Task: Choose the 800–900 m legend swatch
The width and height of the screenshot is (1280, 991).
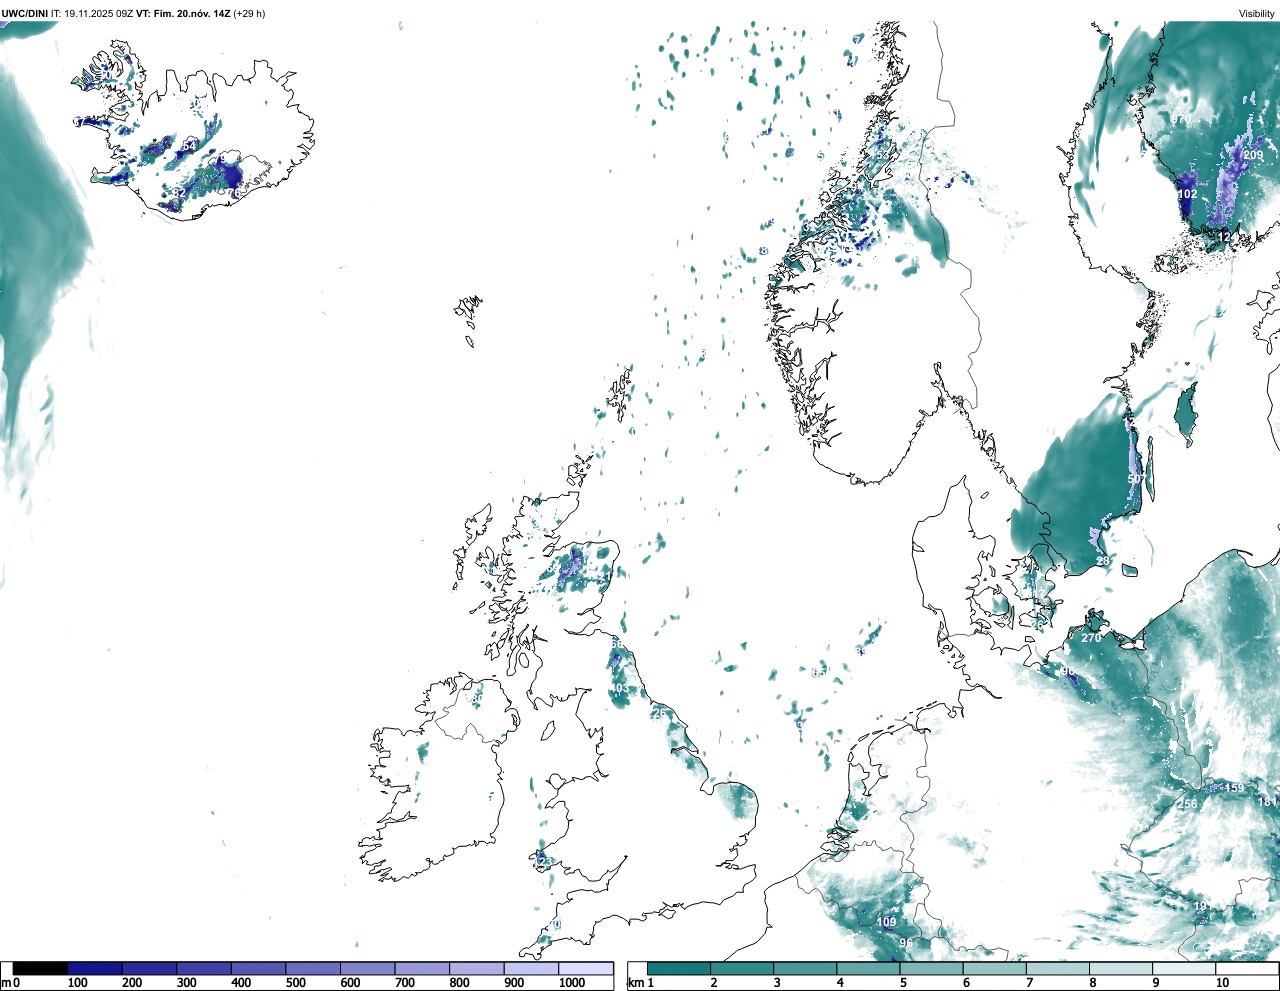Action: [476, 968]
